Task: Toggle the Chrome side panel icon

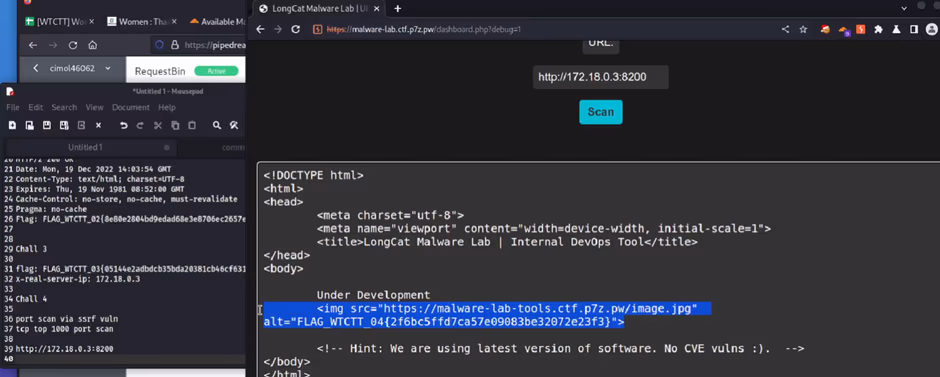Action: tap(914, 29)
